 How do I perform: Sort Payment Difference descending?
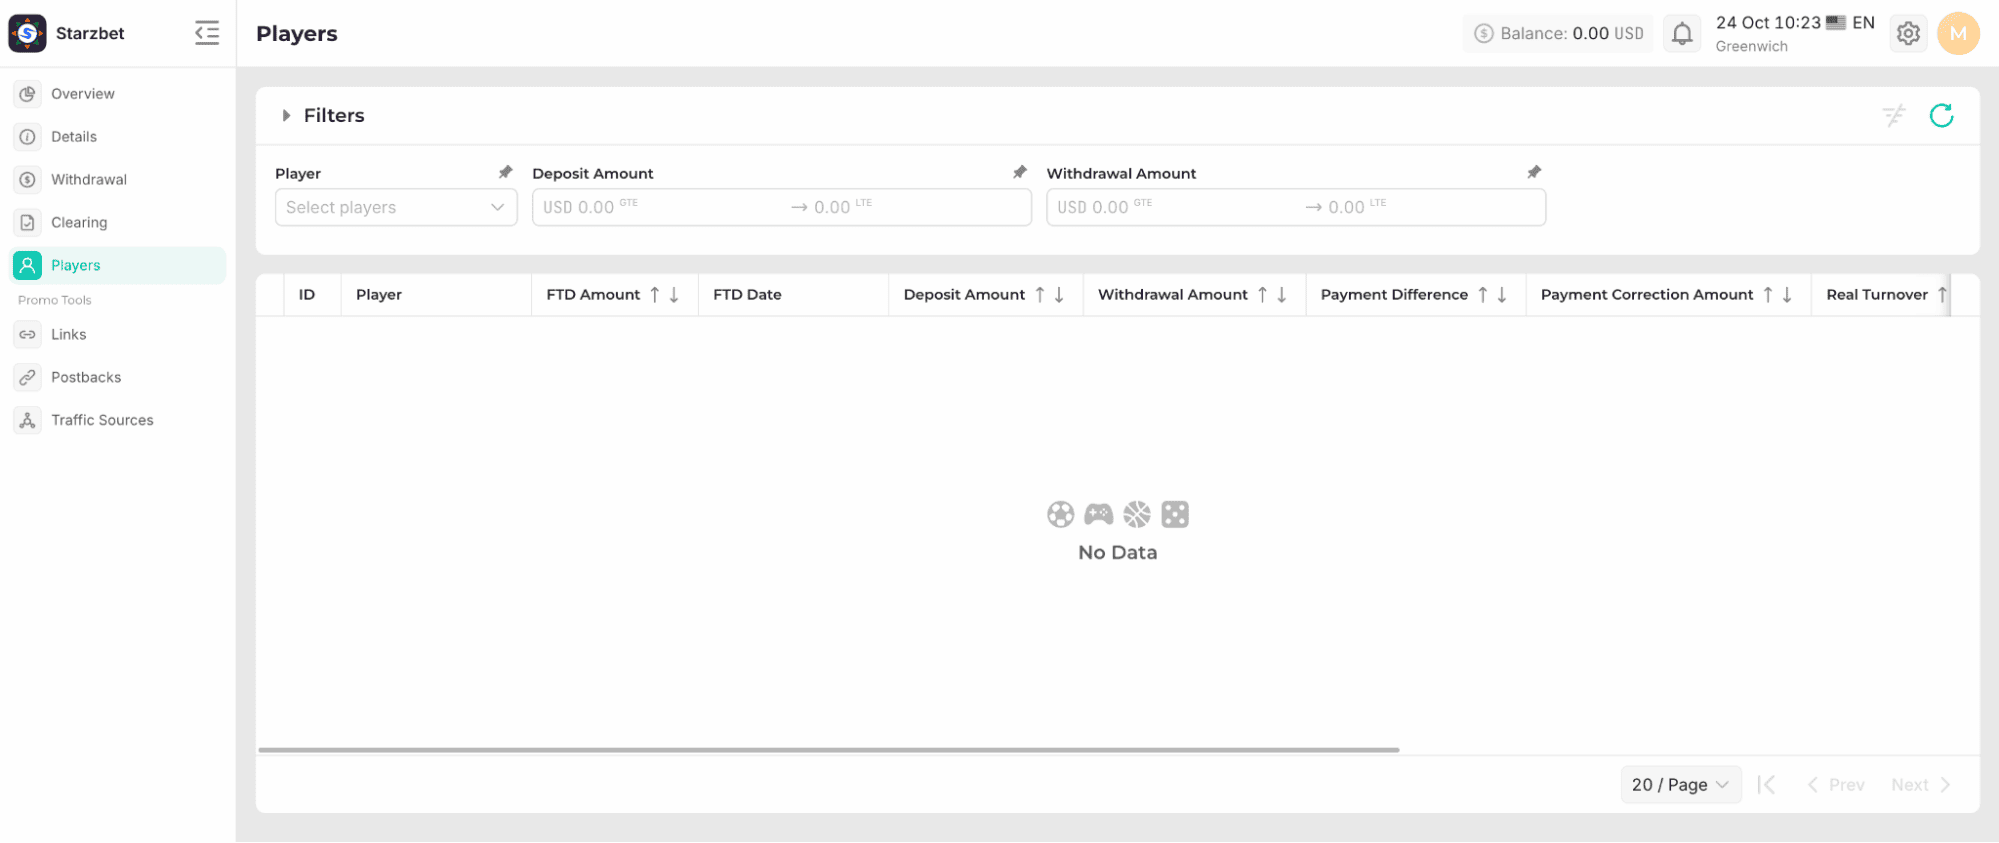click(1502, 295)
